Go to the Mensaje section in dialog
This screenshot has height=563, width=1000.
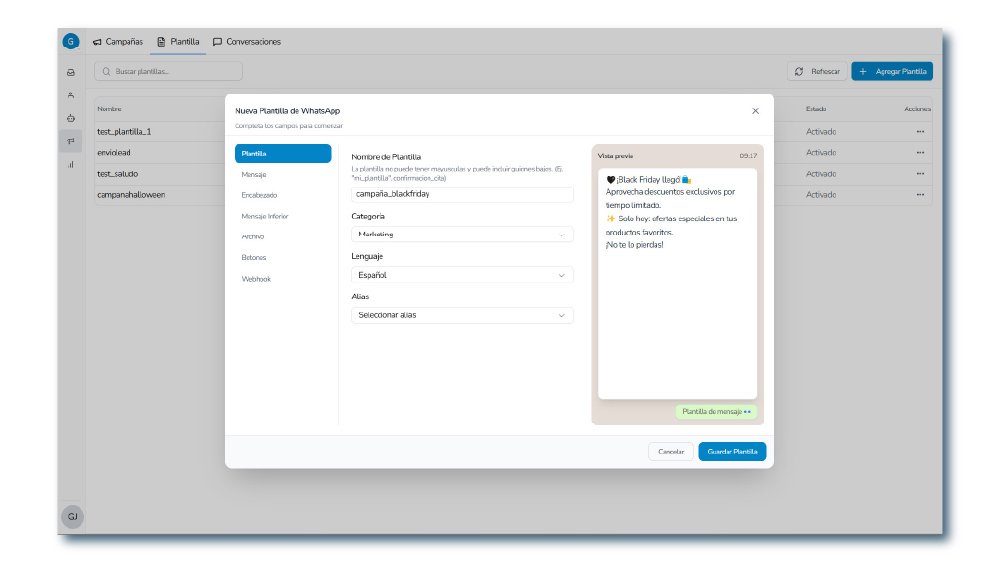(x=254, y=174)
